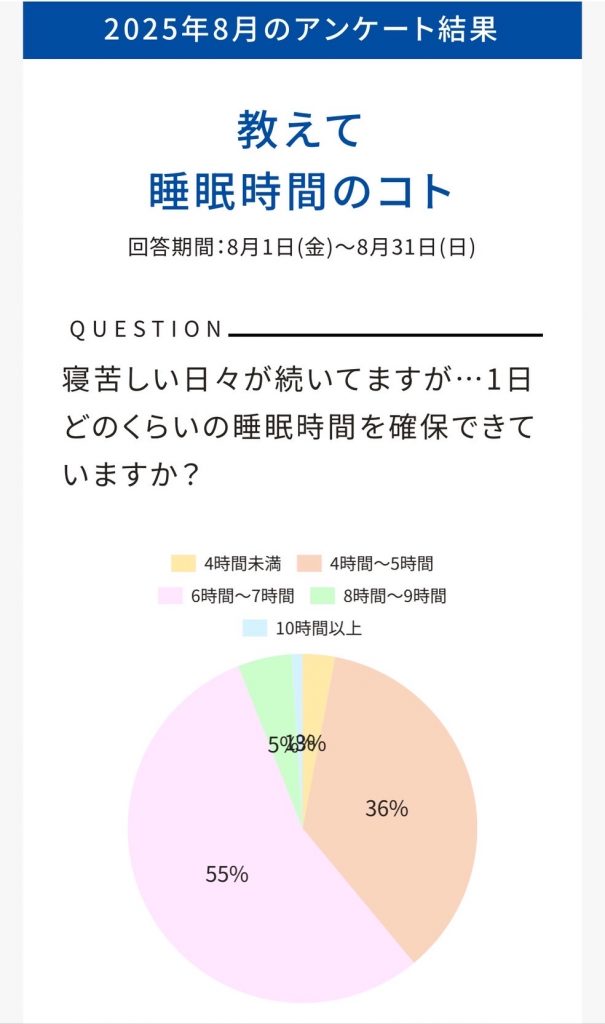605x1024 pixels.
Task: Click the orange legend swatch for 4時間〜5時間
Action: pos(309,564)
